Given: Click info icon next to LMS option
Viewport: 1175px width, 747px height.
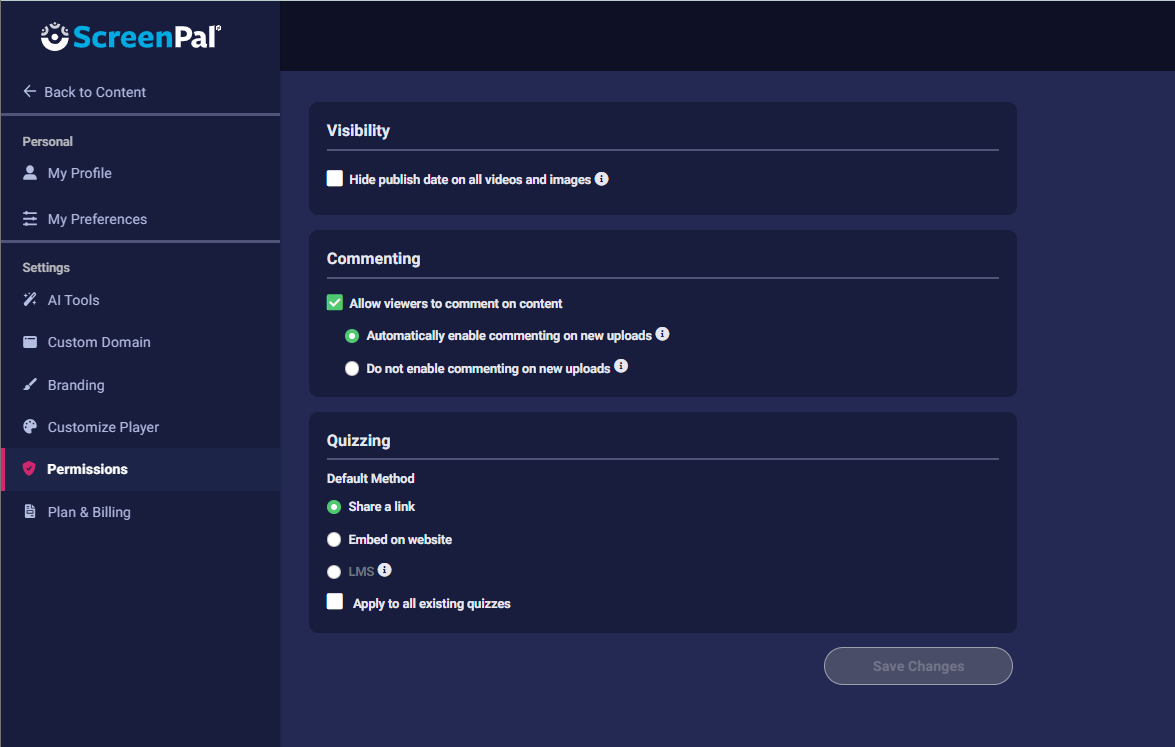Looking at the screenshot, I should click(384, 570).
